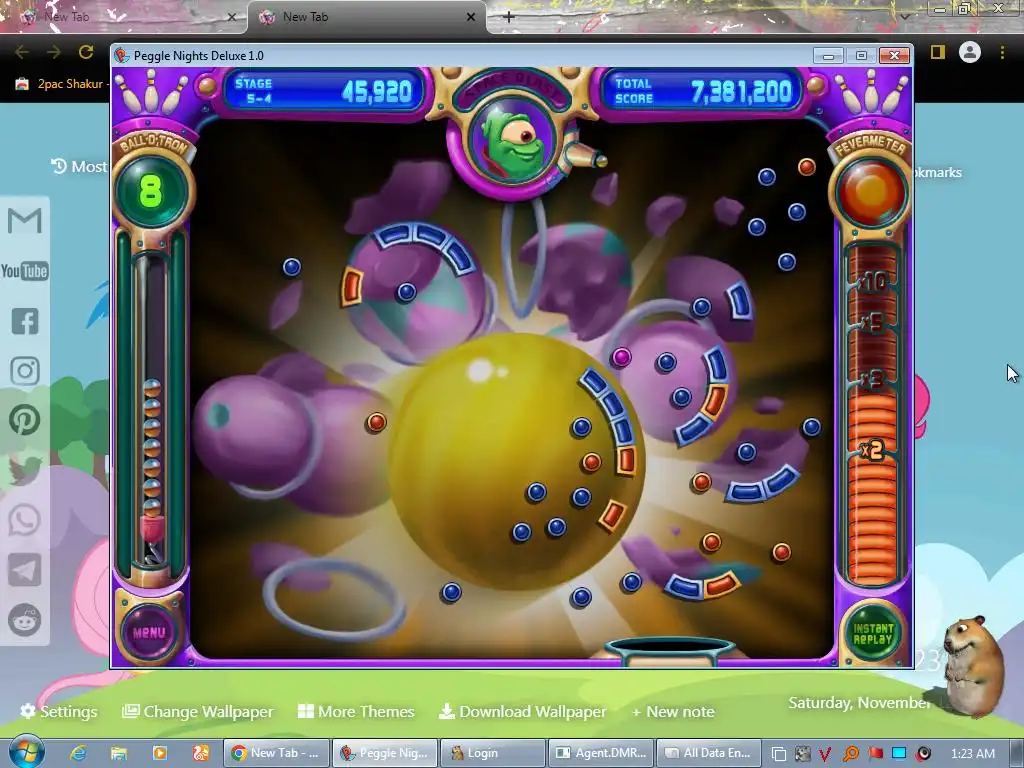The height and width of the screenshot is (768, 1024).
Task: Switch to Chrome New Tab taskbar button
Action: (x=276, y=753)
